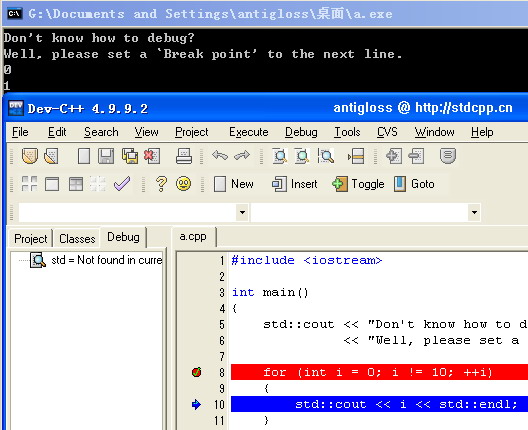Screen dimensions: 528x430
Task: Open the File menu
Action: point(20,132)
